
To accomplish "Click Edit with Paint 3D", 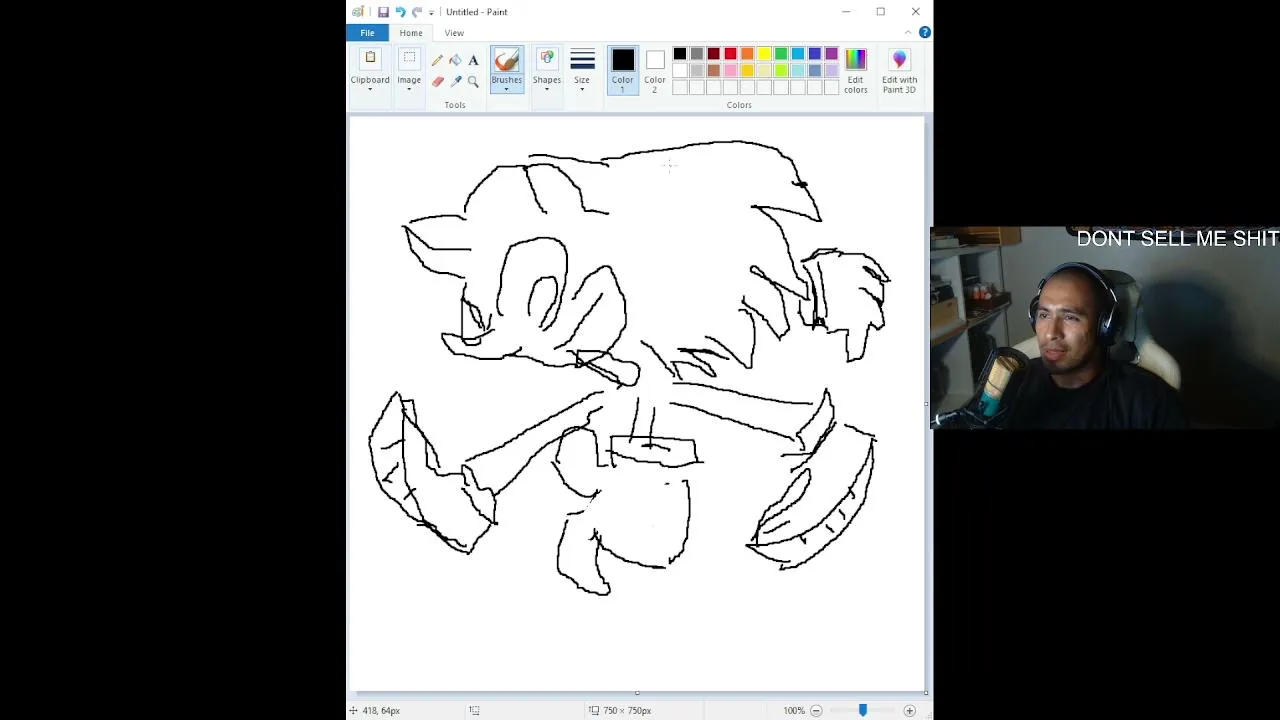I will pos(899,71).
